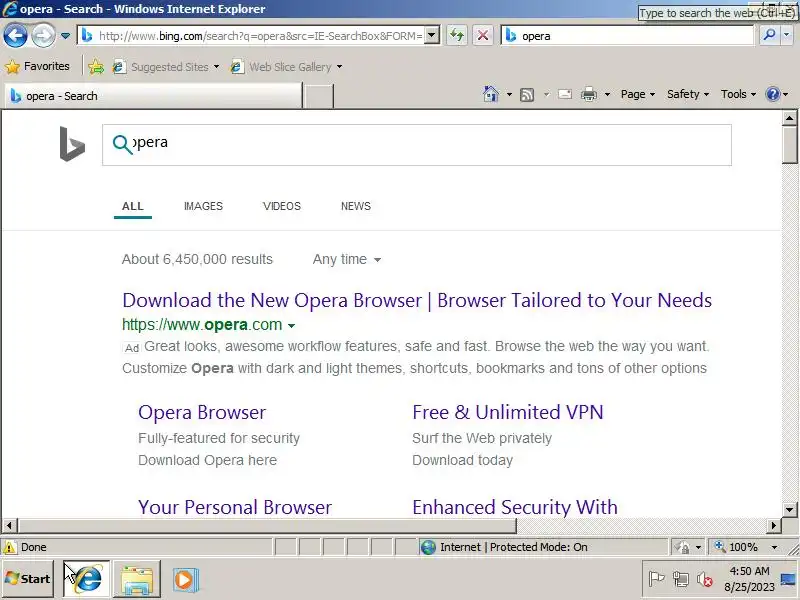Expand the address bar URL dropdown
The width and height of the screenshot is (800, 600).
432,35
